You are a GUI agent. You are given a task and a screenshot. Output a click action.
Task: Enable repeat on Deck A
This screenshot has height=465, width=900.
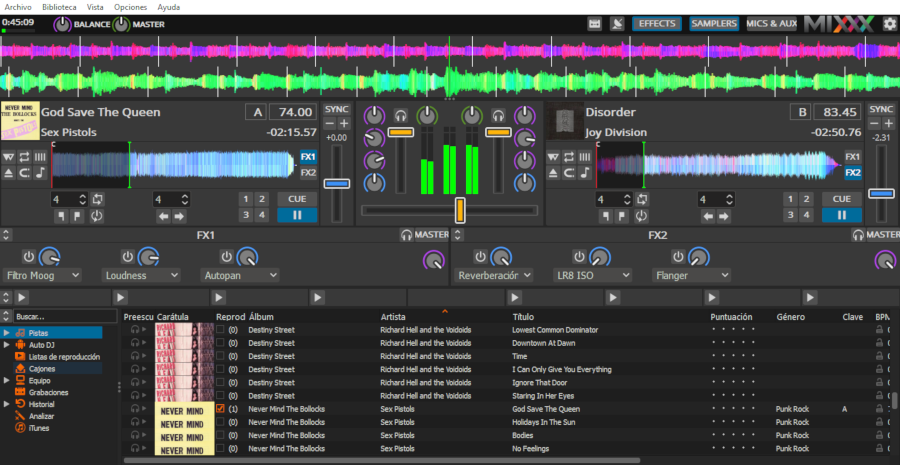coord(24,157)
